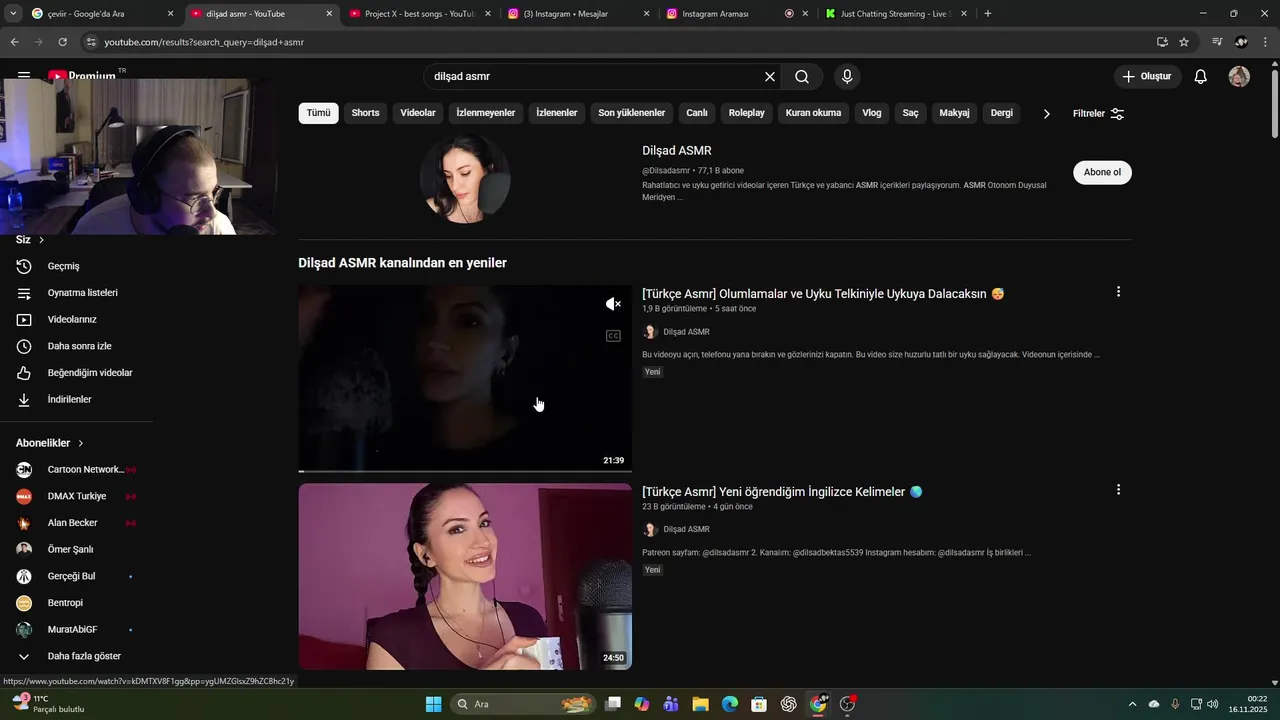This screenshot has width=1280, height=720.
Task: Select the Kuran okuma filter chip
Action: click(813, 113)
